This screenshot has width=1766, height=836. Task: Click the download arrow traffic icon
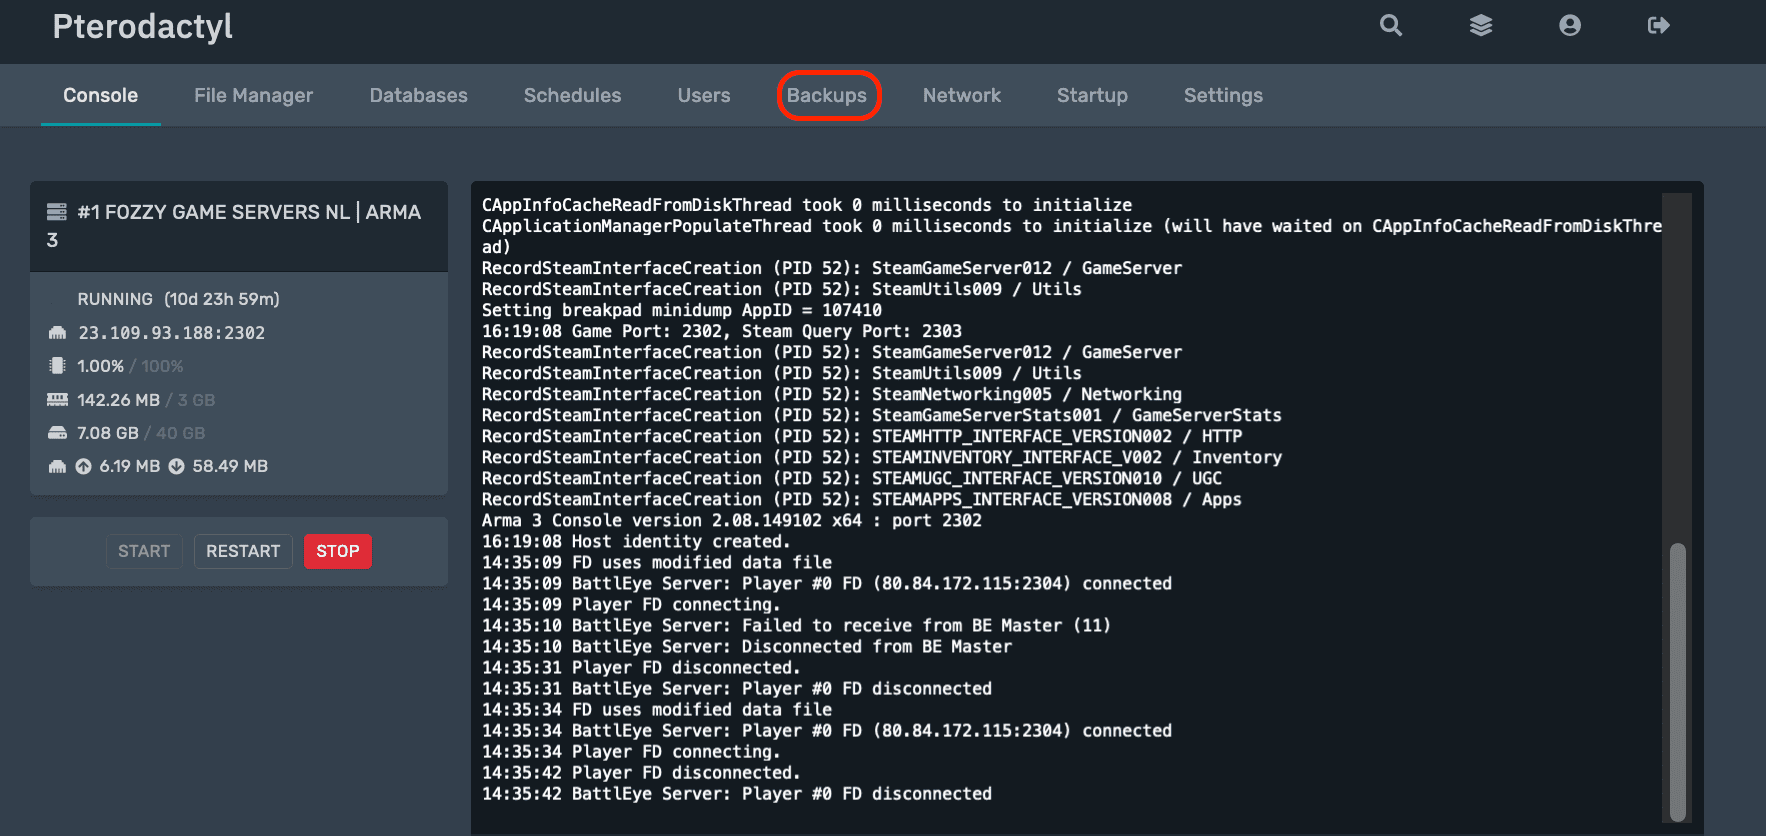(177, 466)
